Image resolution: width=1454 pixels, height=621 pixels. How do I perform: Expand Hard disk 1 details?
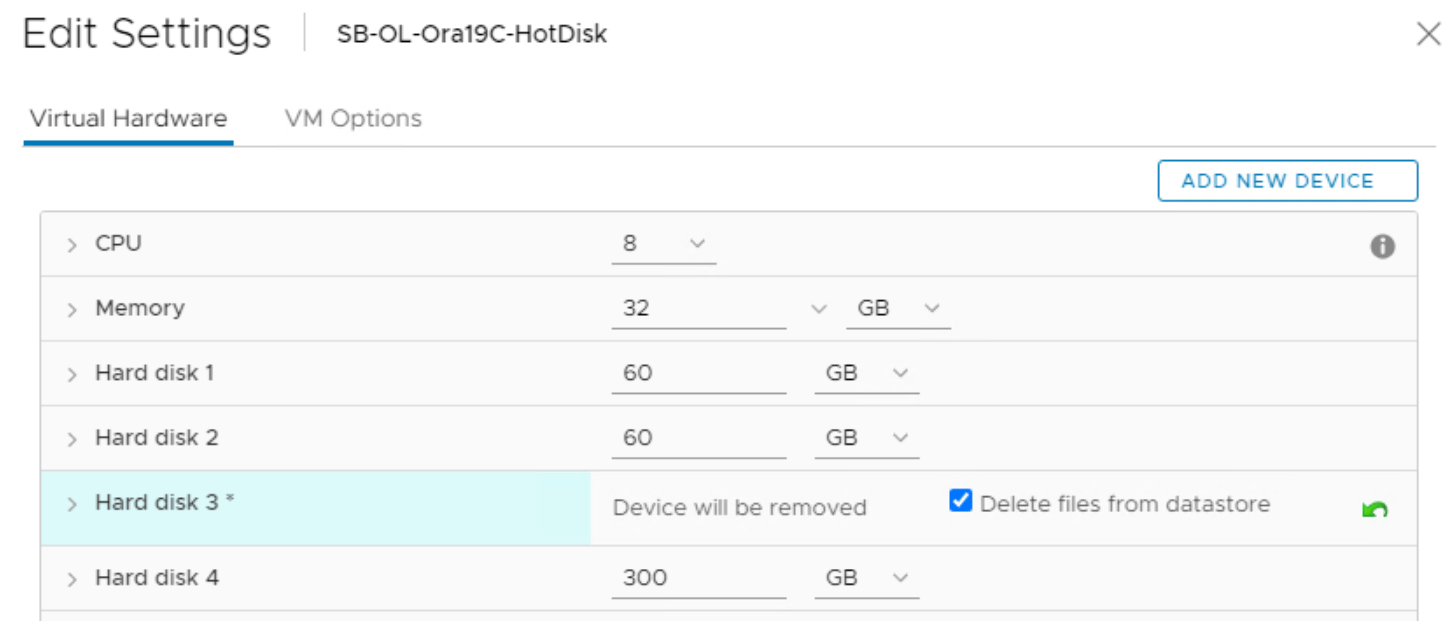(x=72, y=375)
